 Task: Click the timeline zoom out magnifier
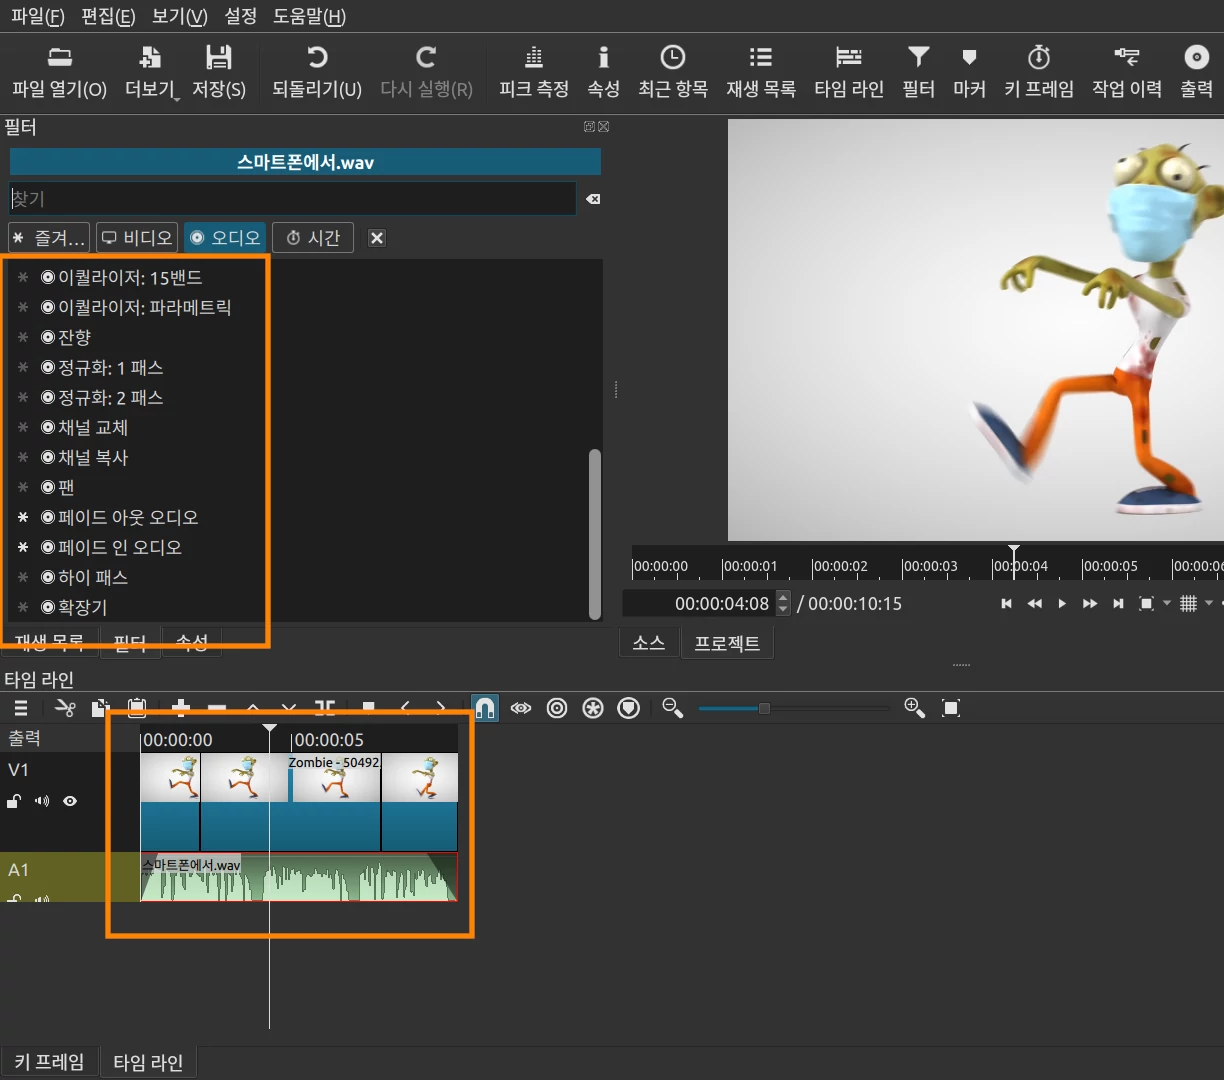click(x=673, y=708)
